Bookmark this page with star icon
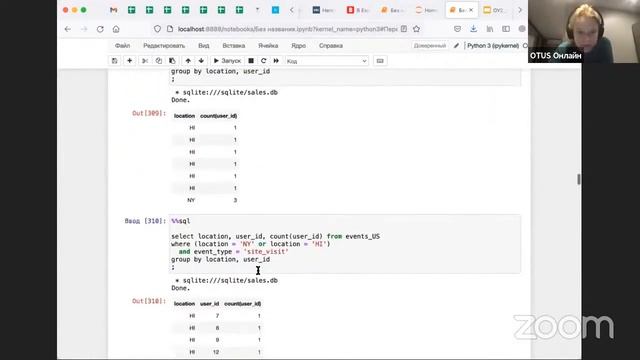 pyautogui.click(x=416, y=29)
